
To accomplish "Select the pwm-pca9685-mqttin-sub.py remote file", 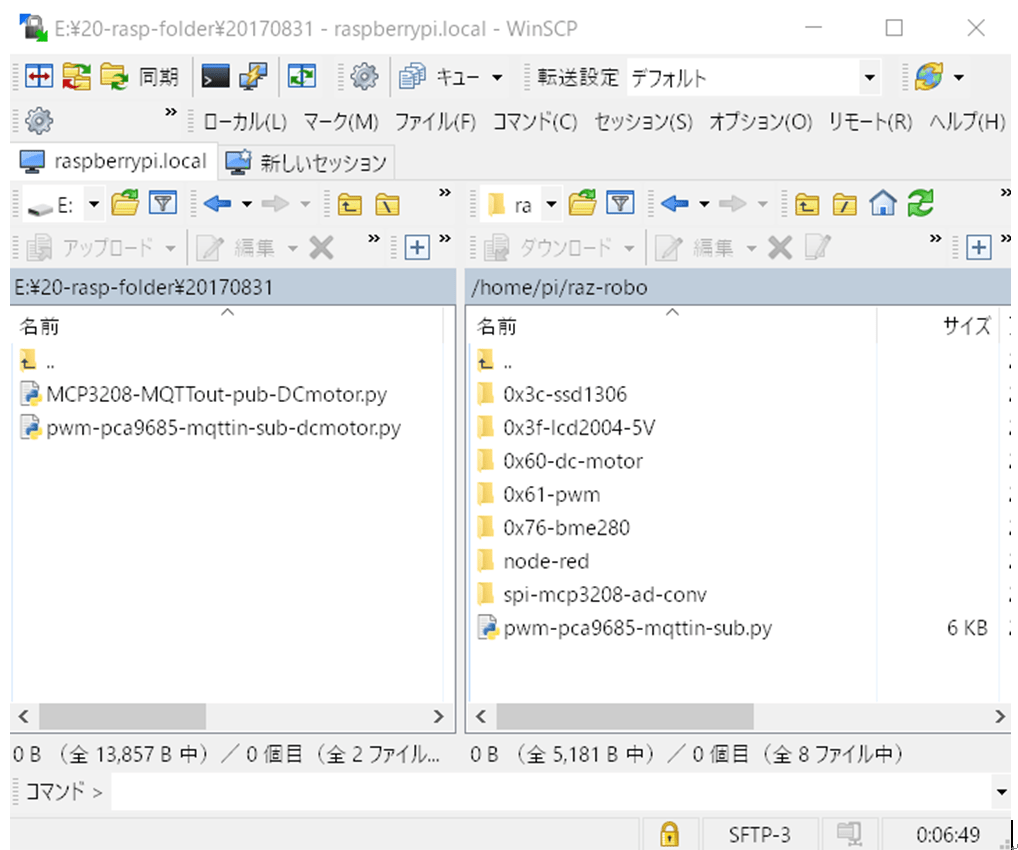I will (x=637, y=628).
